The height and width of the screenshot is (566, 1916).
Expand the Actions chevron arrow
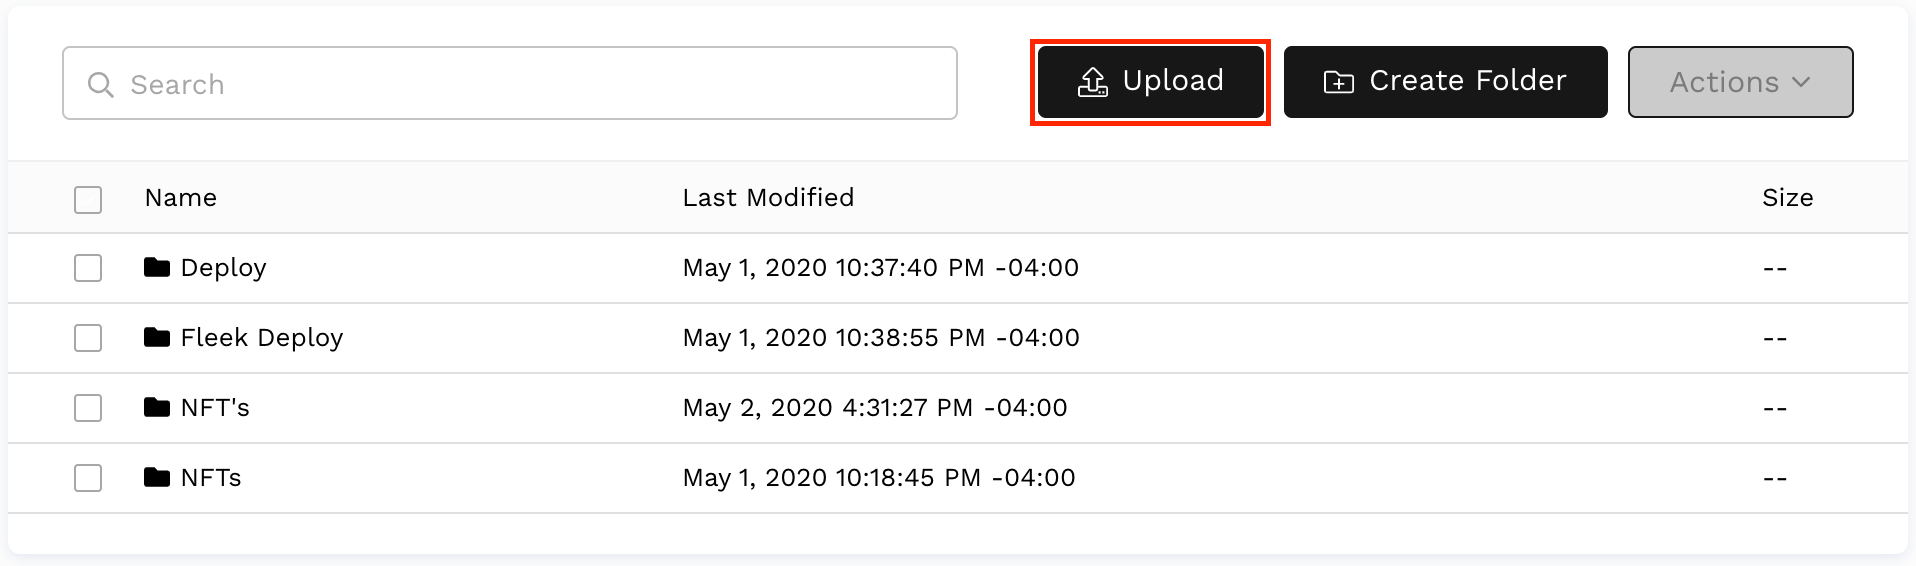1801,82
